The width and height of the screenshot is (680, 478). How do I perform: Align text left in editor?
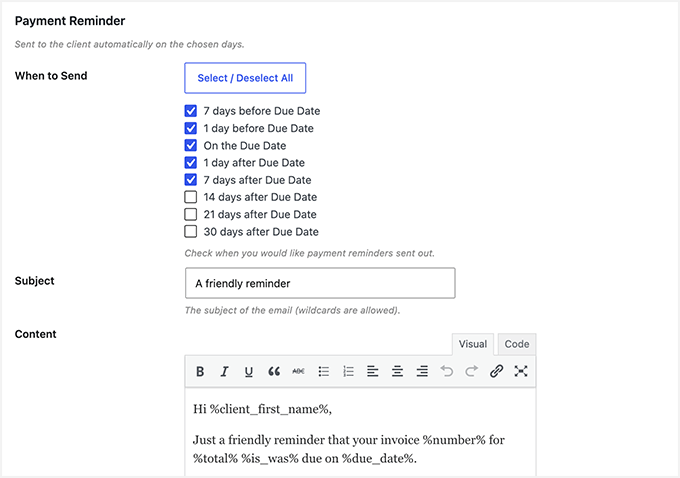[373, 371]
